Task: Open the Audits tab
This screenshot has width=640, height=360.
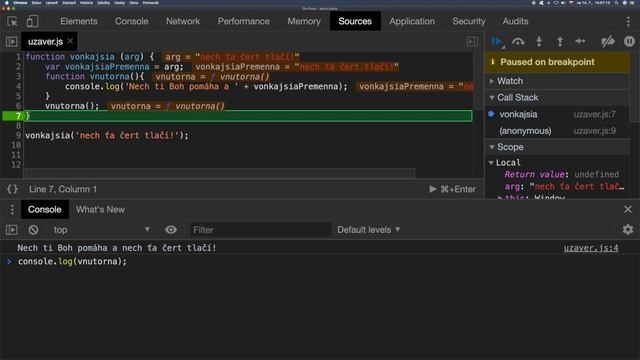Action: click(x=515, y=21)
